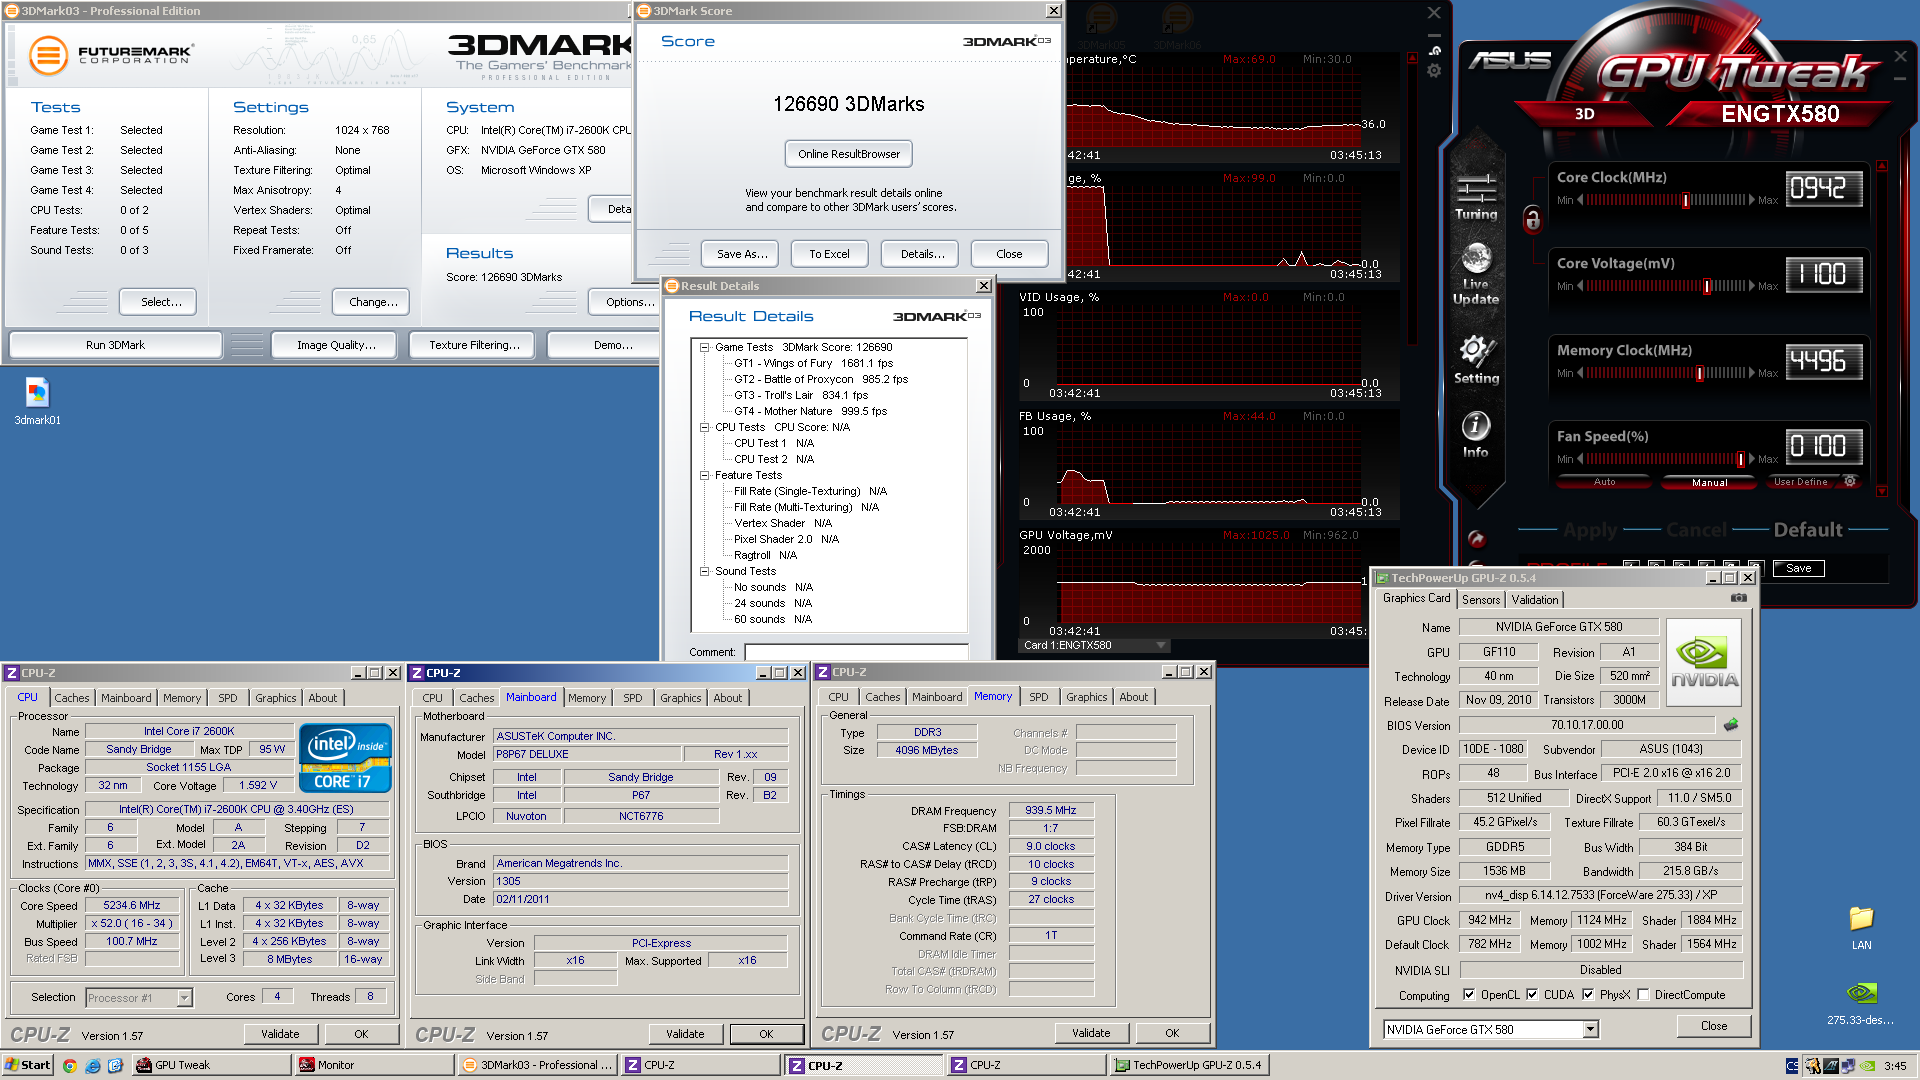Adjust the Fan Speed slider handle
Image resolution: width=1920 pixels, height=1080 pixels.
(1741, 459)
